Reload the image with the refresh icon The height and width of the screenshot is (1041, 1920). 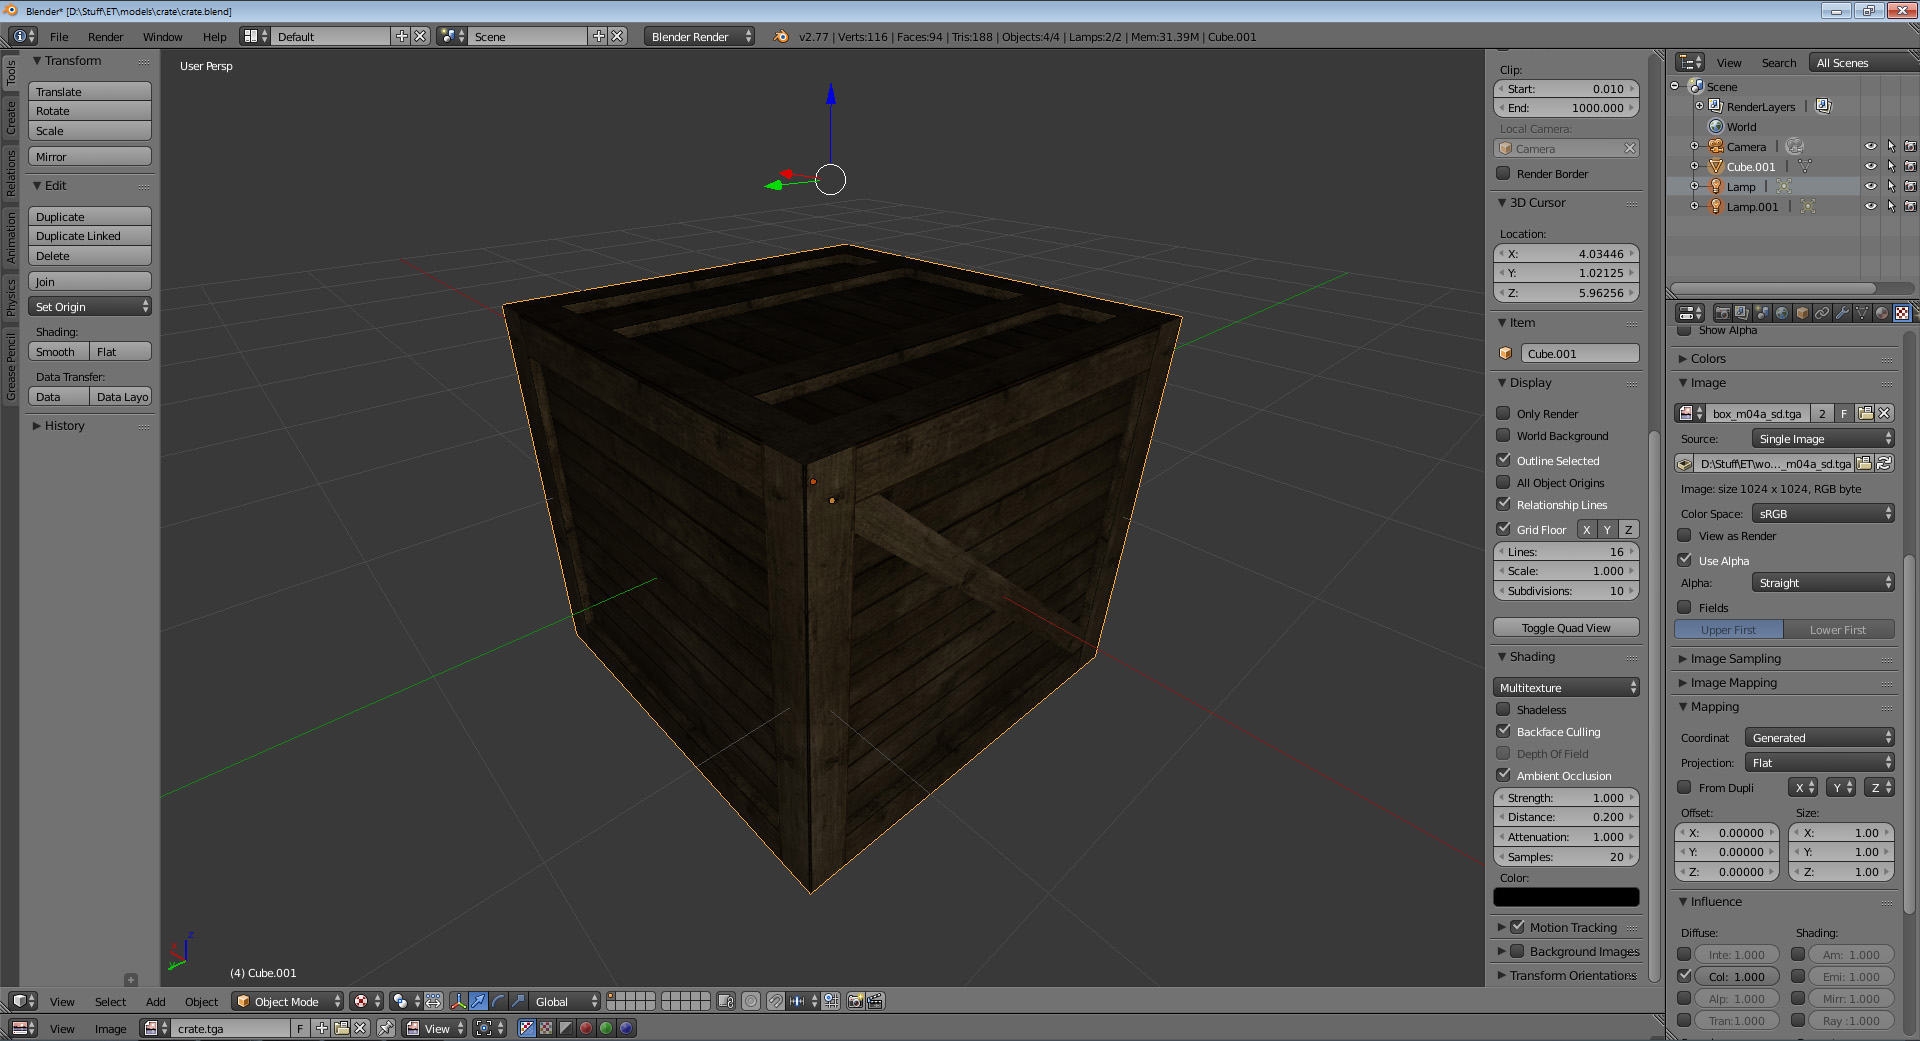[1884, 463]
